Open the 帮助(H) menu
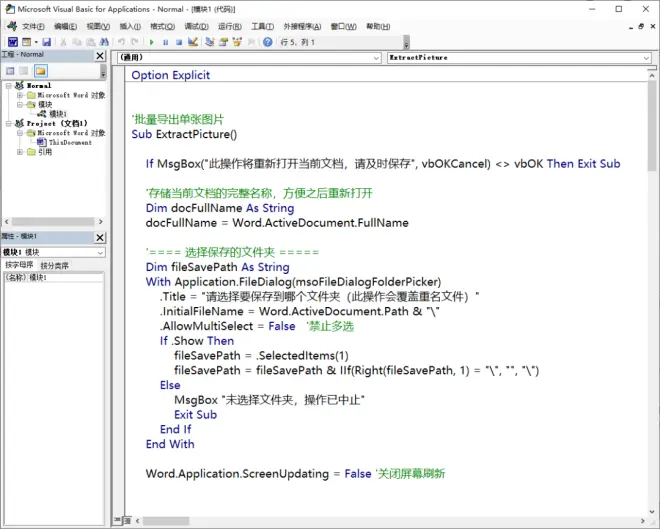 tap(378, 27)
